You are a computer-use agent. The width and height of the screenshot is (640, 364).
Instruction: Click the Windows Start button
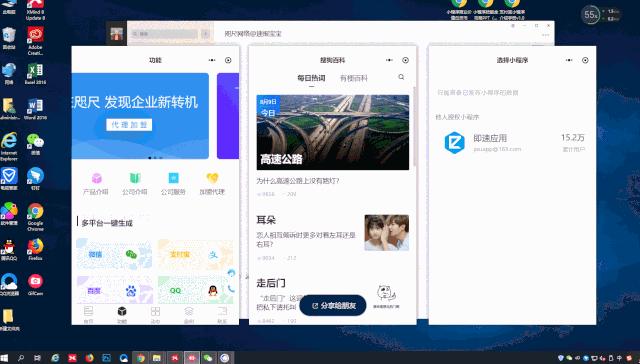4,358
